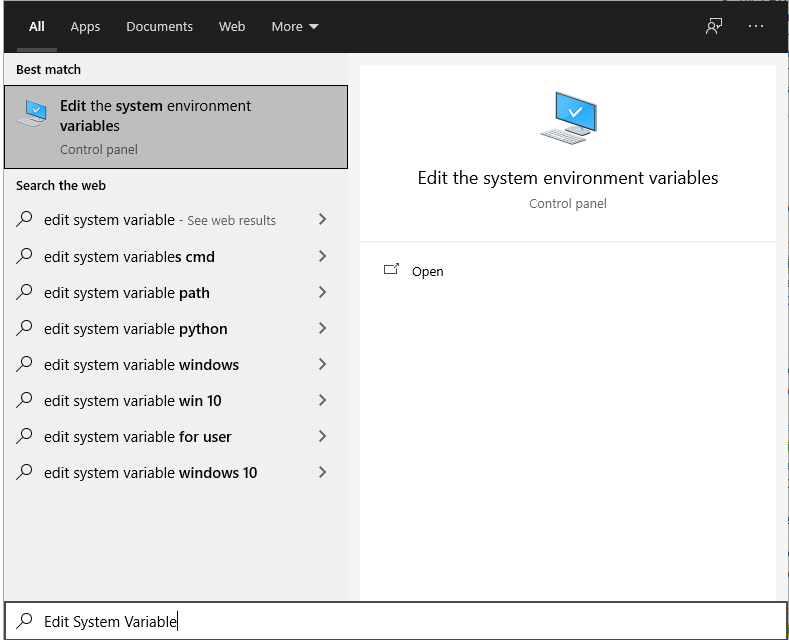Expand the arrow for 'edit system variable path'
Screen dimensions: 789x640
click(x=322, y=292)
